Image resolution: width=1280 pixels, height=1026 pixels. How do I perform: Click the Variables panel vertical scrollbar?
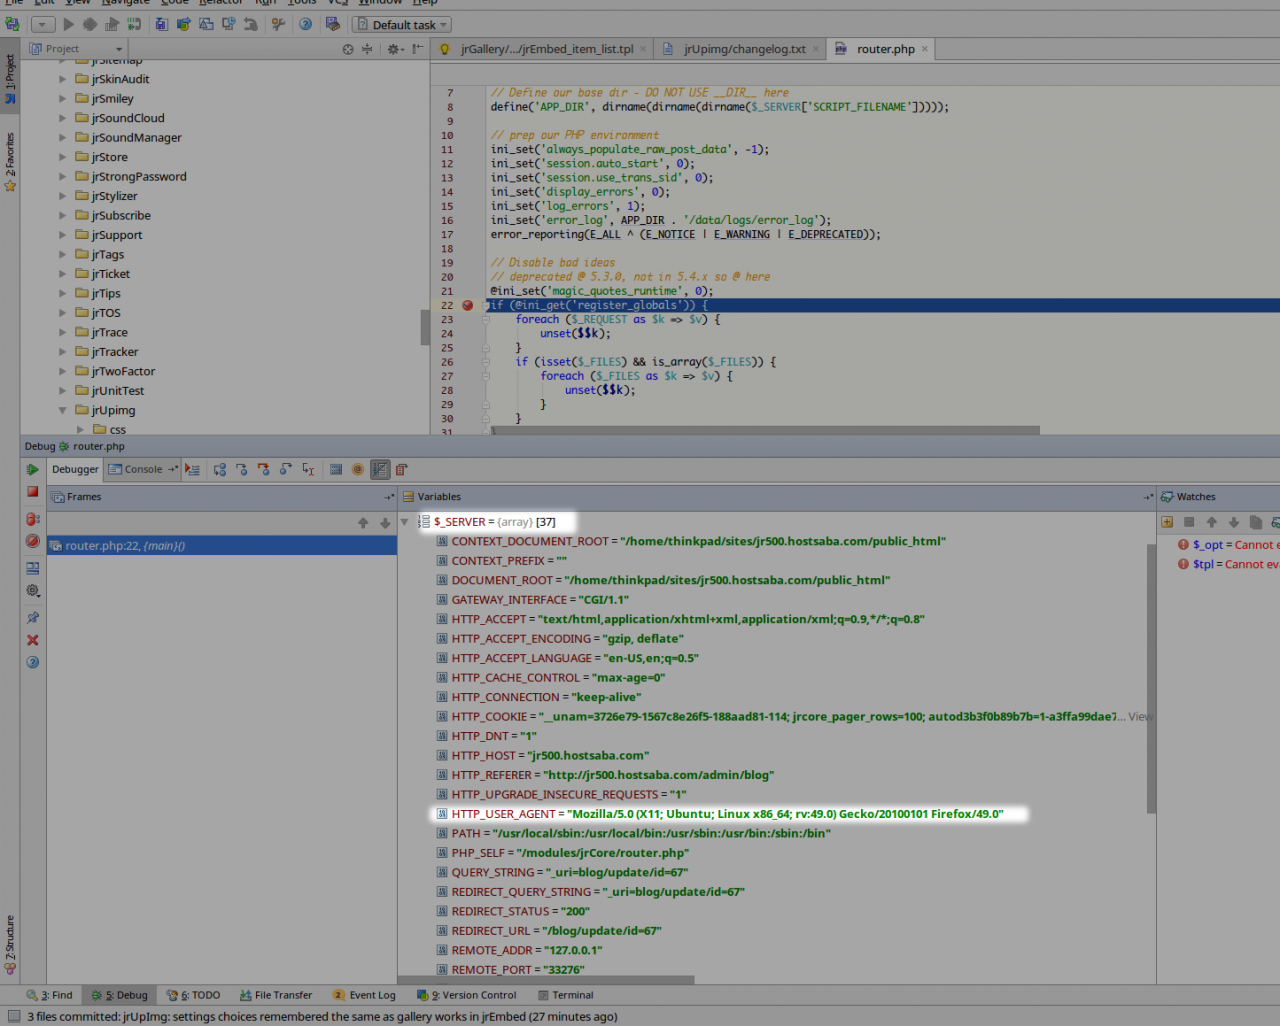pos(1151,680)
